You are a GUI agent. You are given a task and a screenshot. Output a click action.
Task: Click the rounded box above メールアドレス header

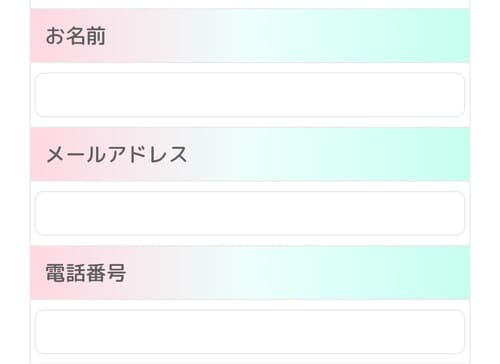click(x=250, y=95)
